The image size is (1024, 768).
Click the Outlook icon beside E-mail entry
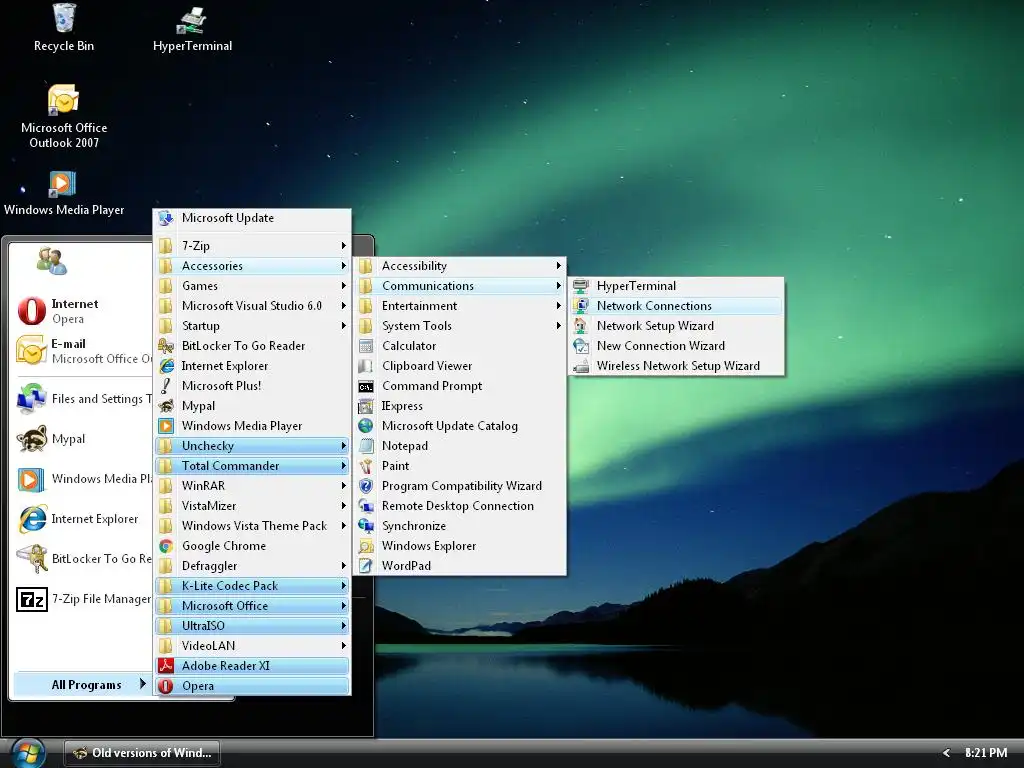pyautogui.click(x=31, y=351)
